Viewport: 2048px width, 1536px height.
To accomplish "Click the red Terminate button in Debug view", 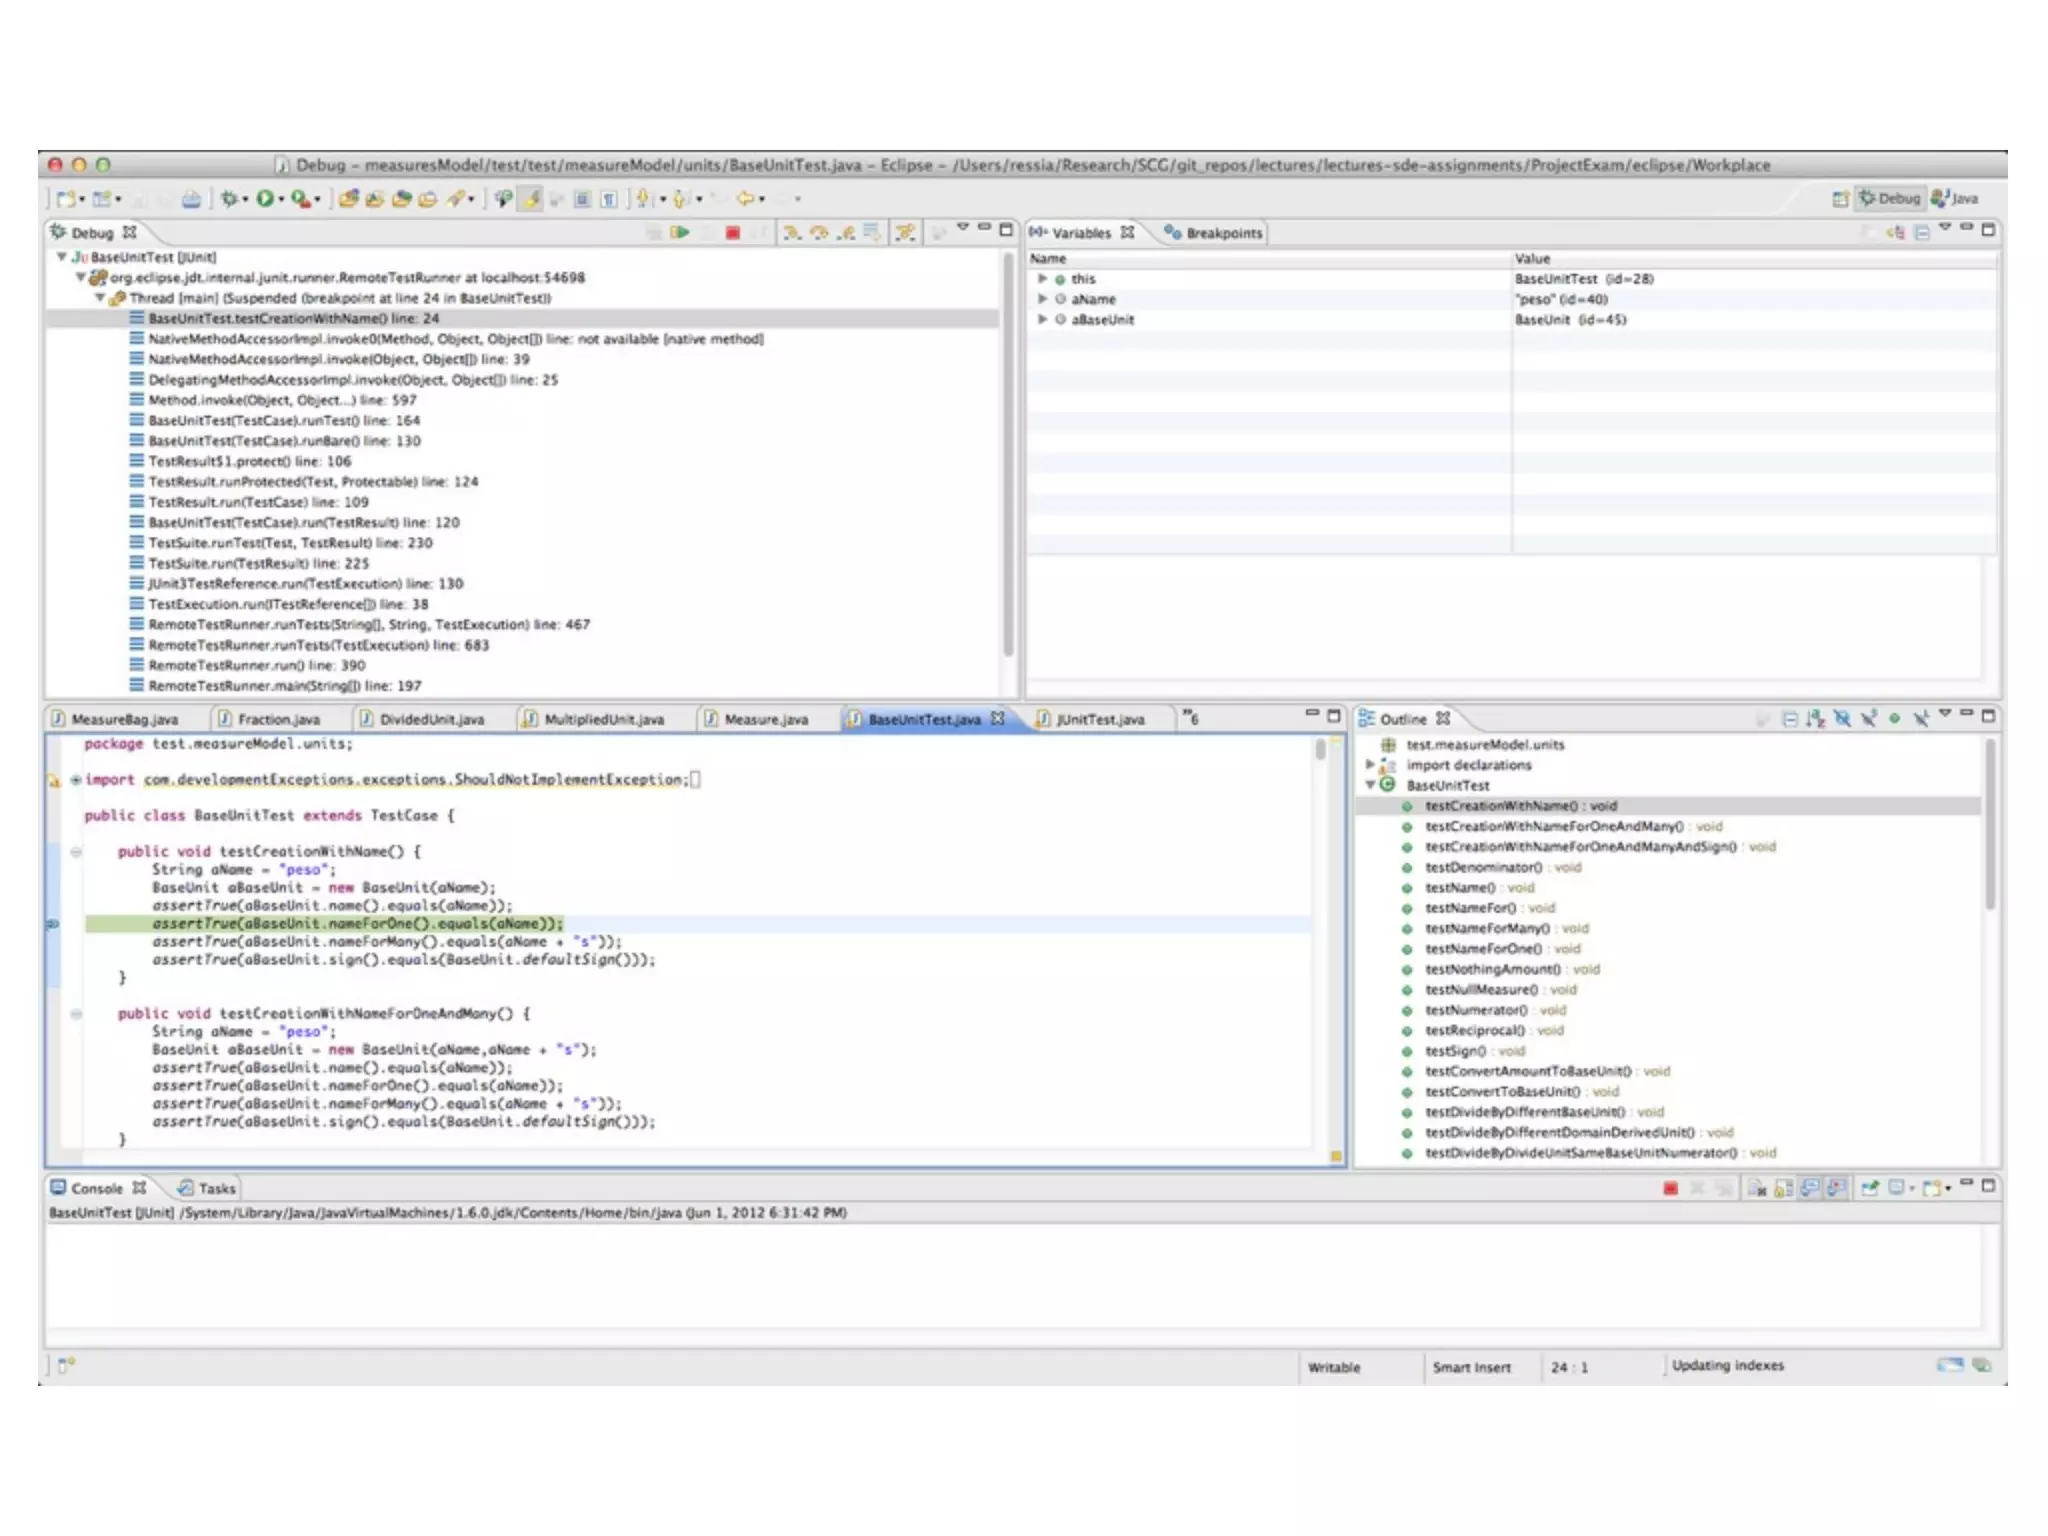I will (732, 233).
